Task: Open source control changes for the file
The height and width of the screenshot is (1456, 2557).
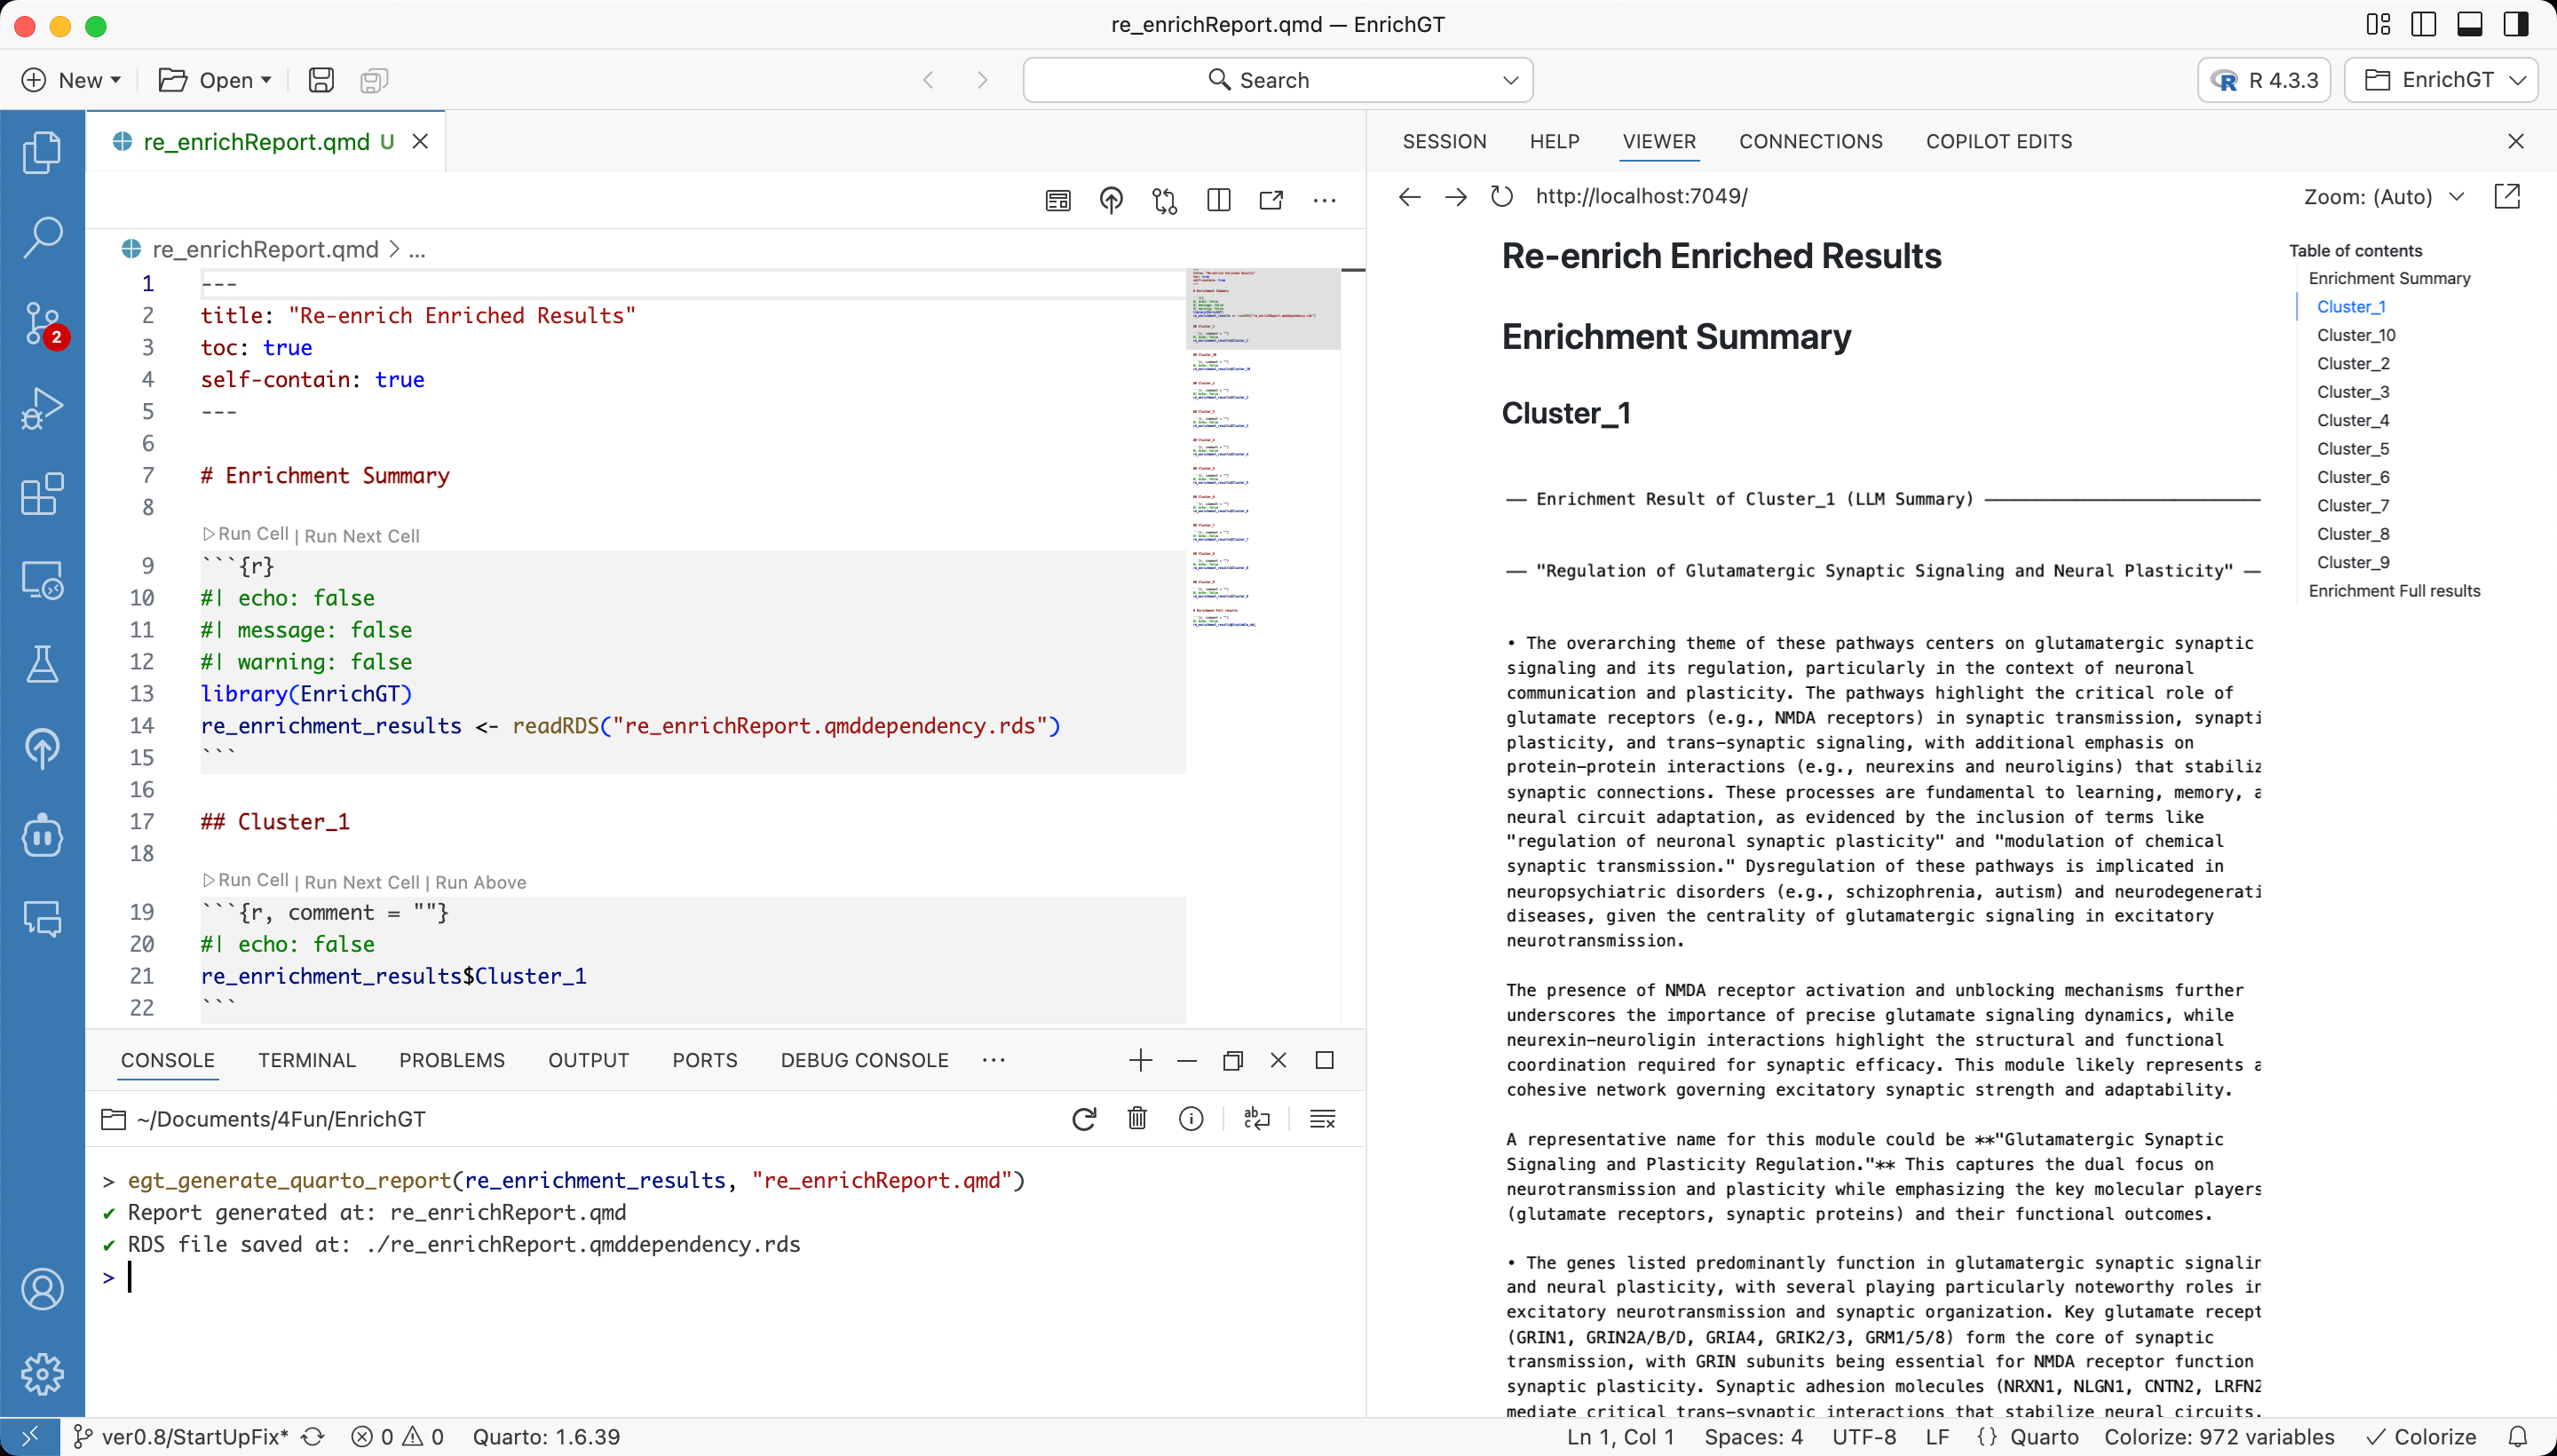Action: (1165, 200)
